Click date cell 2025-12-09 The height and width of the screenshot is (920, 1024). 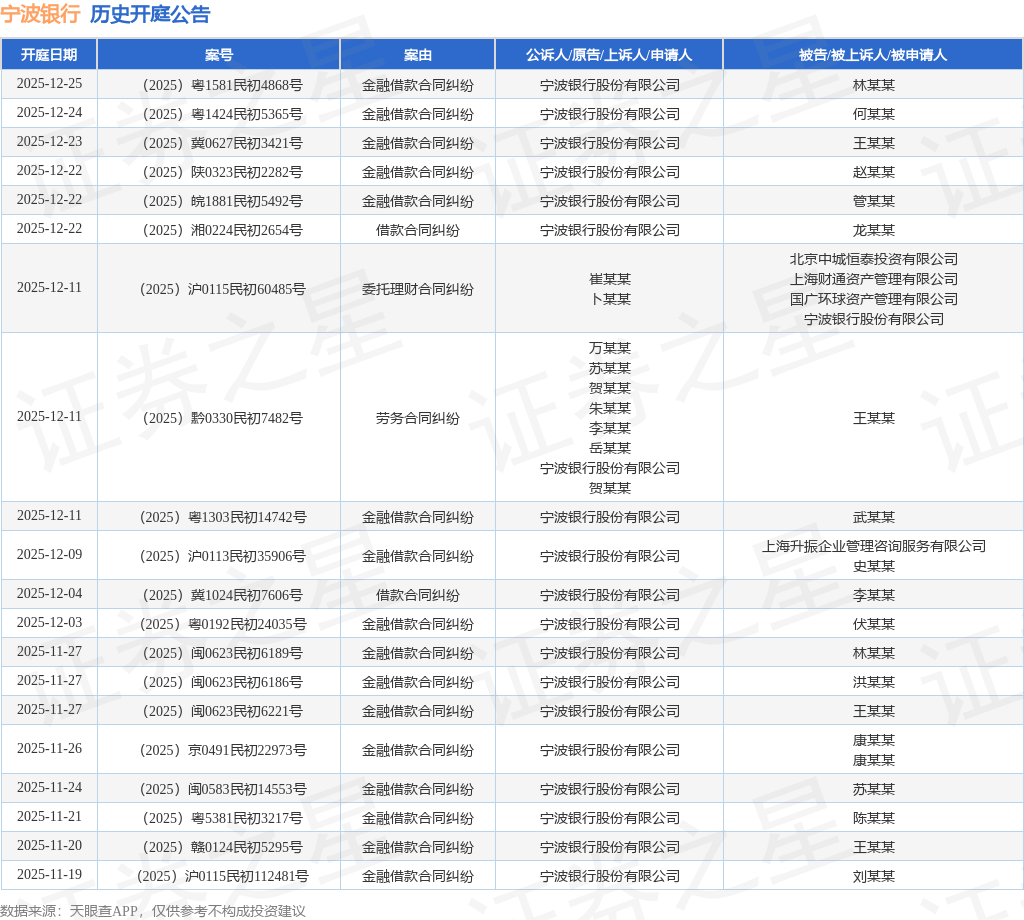coord(49,554)
